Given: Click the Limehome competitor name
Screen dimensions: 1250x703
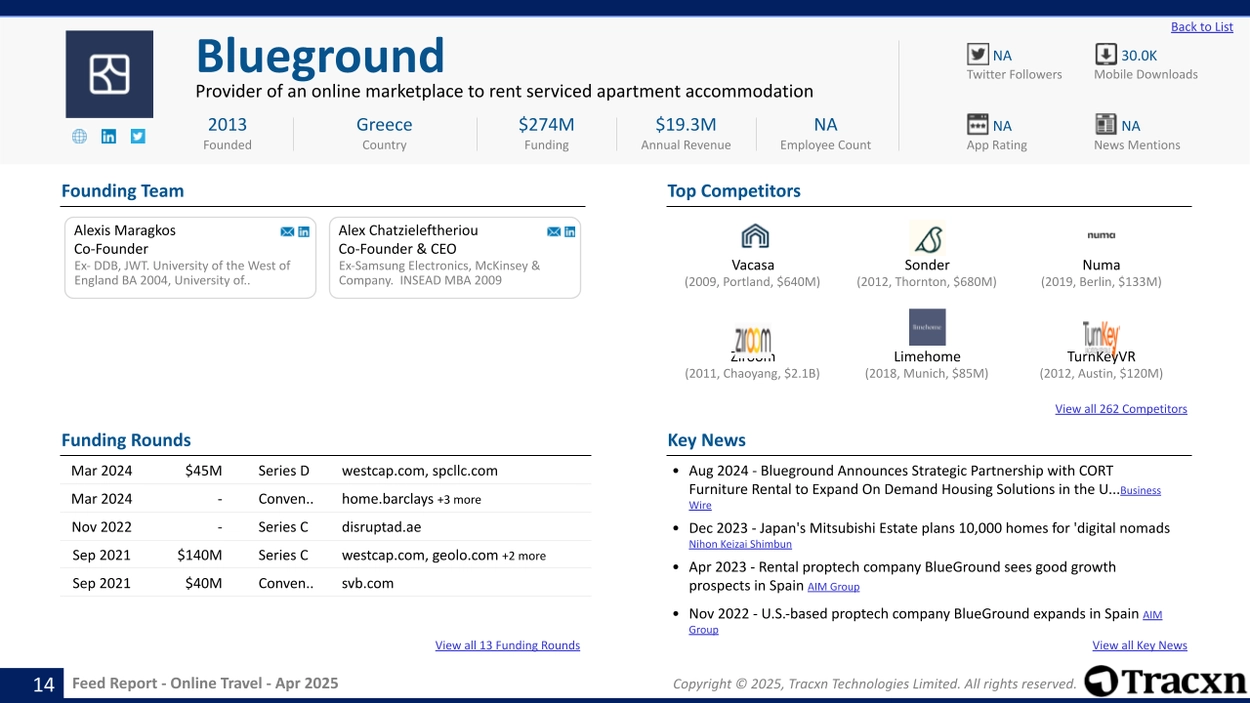Looking at the screenshot, I should click(x=927, y=357).
